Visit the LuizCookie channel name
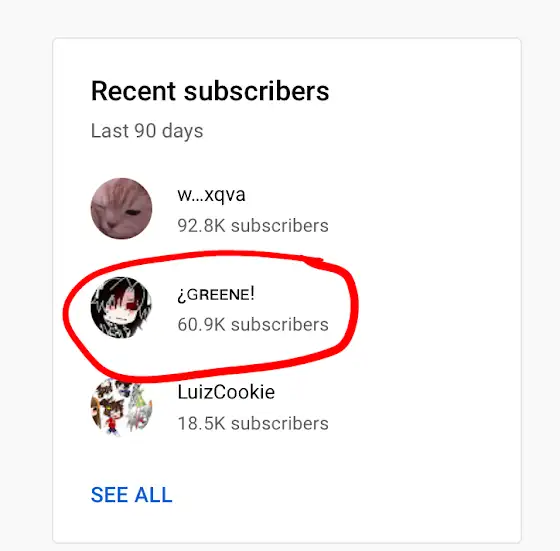Viewport: 560px width, 551px height. 226,392
